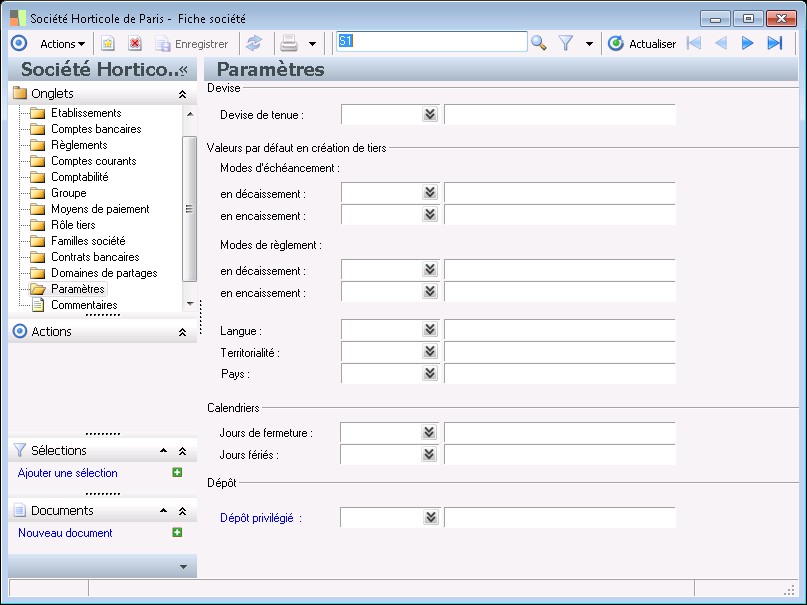Image resolution: width=807 pixels, height=605 pixels.
Task: Click Devise de tenue description field
Action: (560, 115)
